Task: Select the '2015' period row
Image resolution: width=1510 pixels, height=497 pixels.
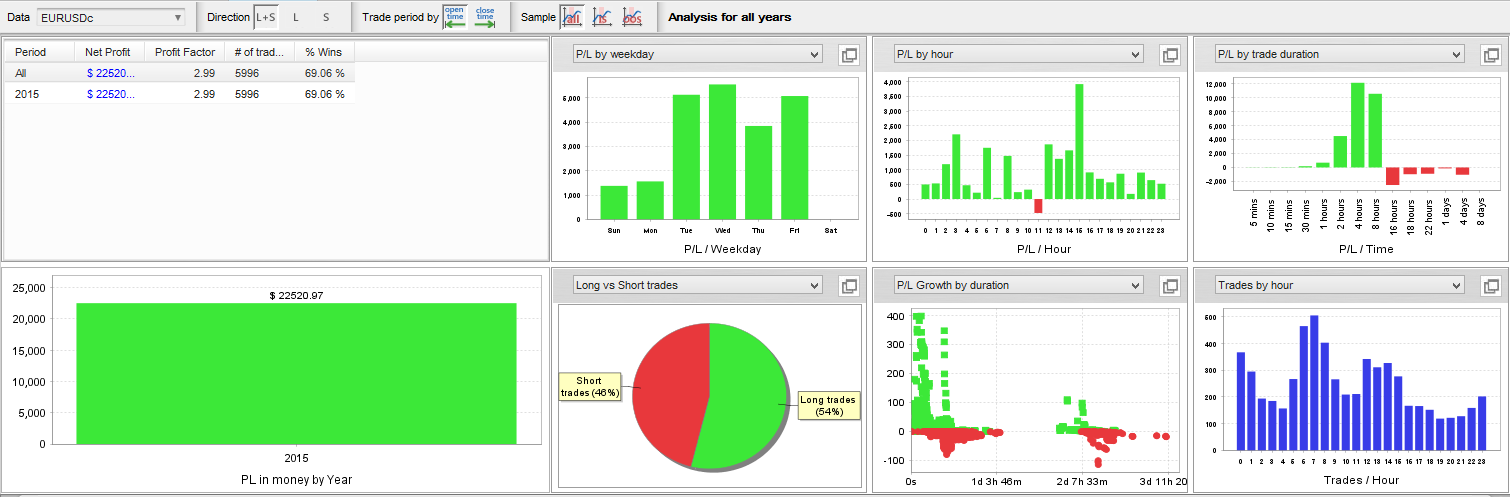Action: point(180,94)
